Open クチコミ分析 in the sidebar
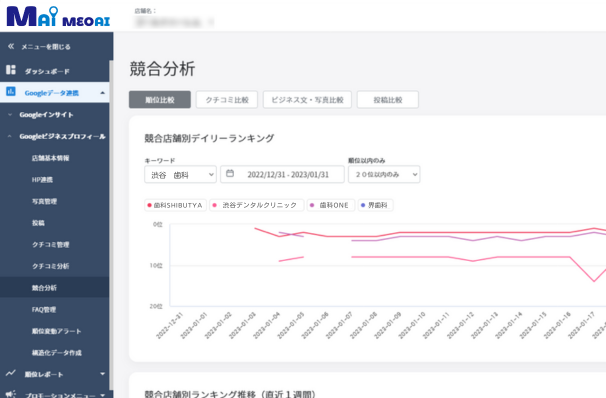This screenshot has width=606, height=398. click(50, 266)
